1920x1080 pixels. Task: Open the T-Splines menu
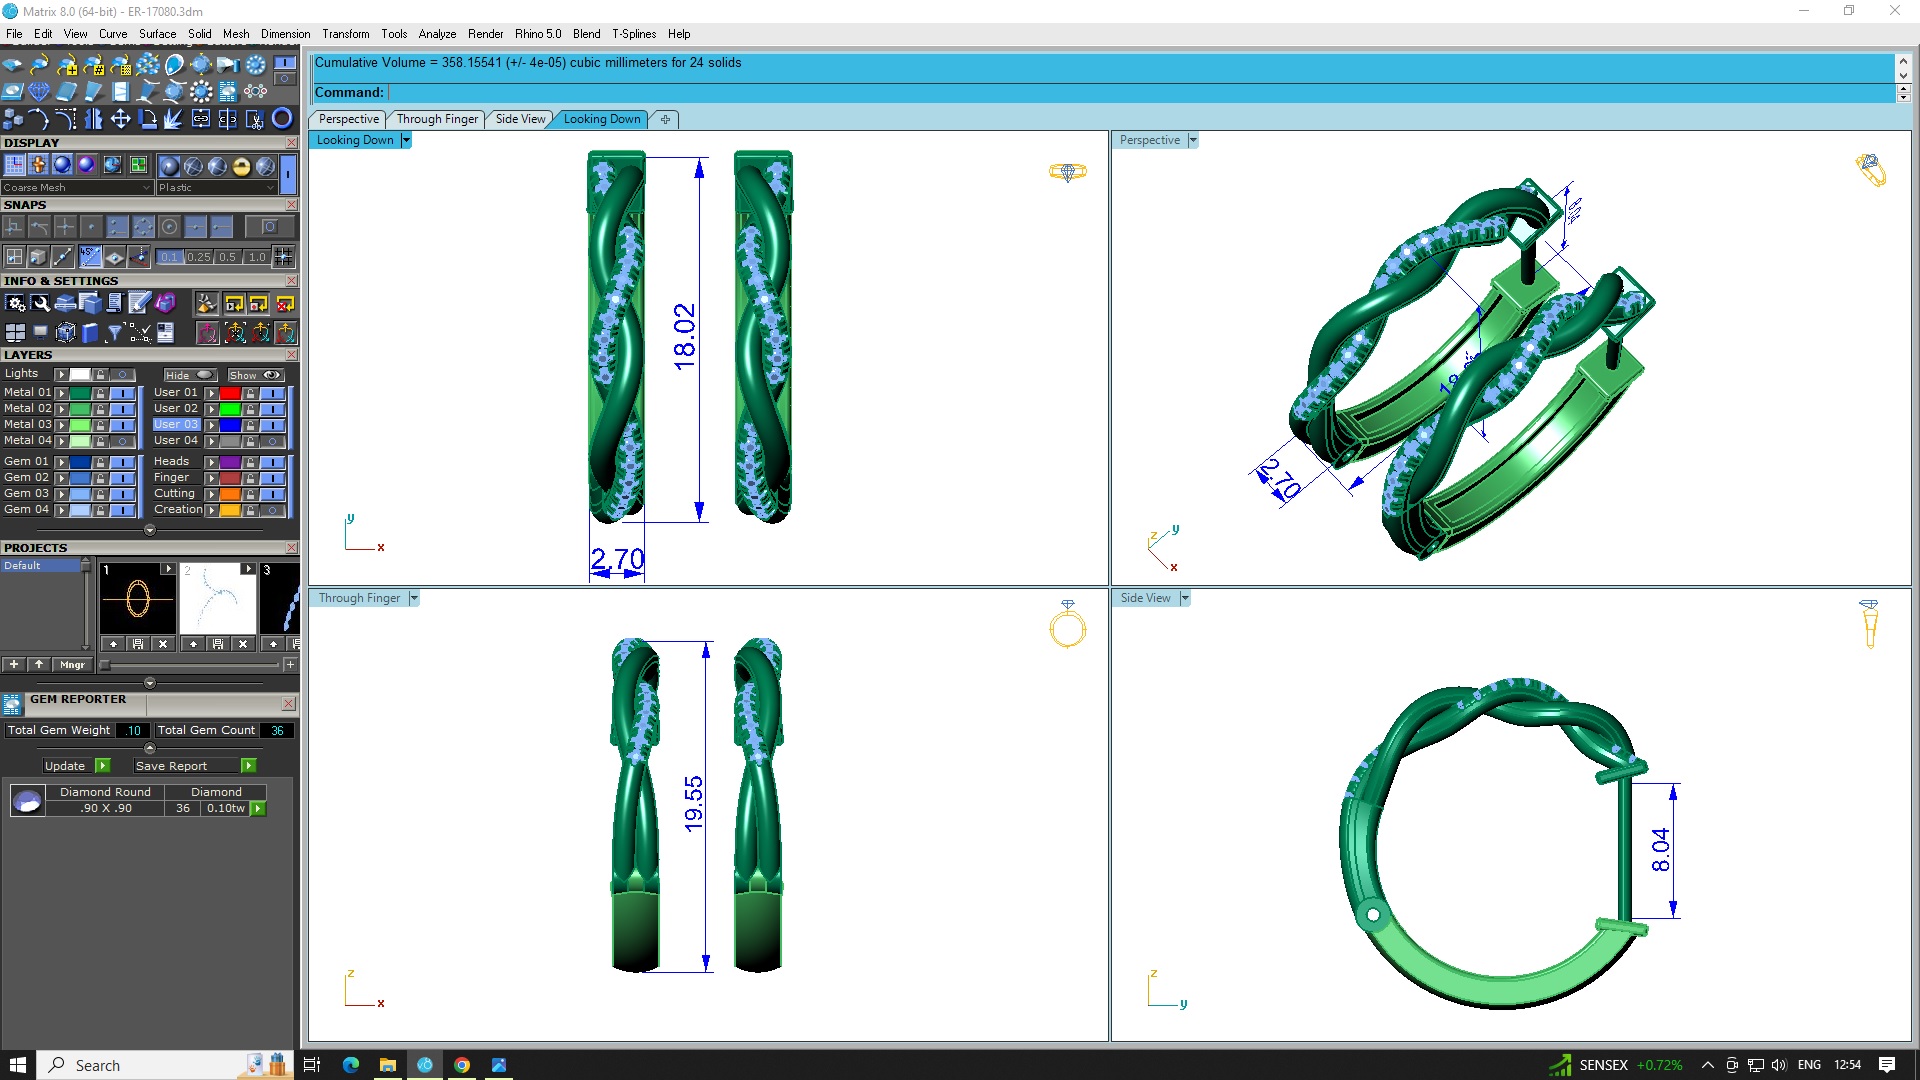pos(634,34)
